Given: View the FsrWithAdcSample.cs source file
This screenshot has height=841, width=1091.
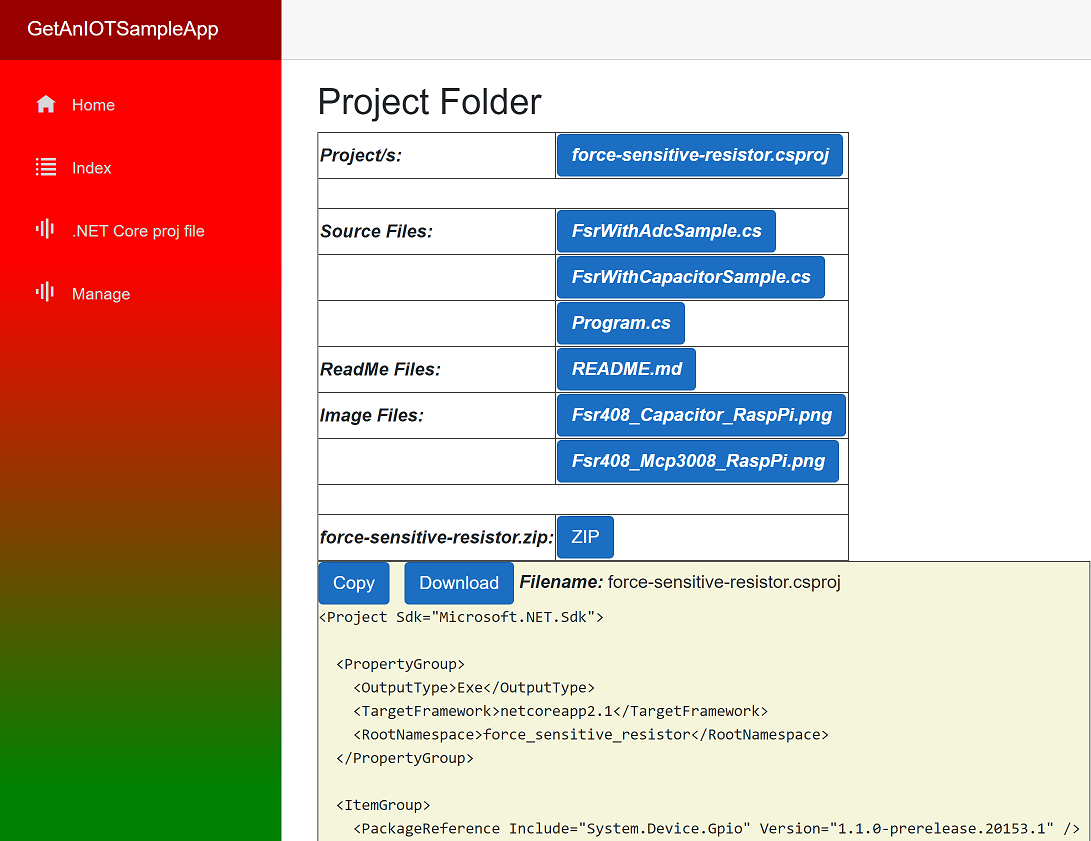Looking at the screenshot, I should click(x=666, y=231).
